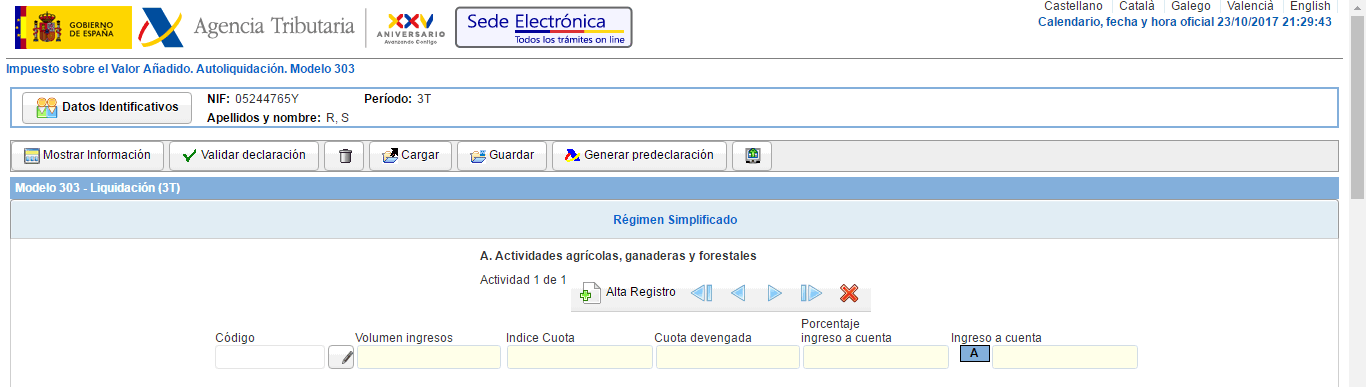Screen dimensions: 1366x387
Task: Focus the Código input field
Action: click(270, 357)
